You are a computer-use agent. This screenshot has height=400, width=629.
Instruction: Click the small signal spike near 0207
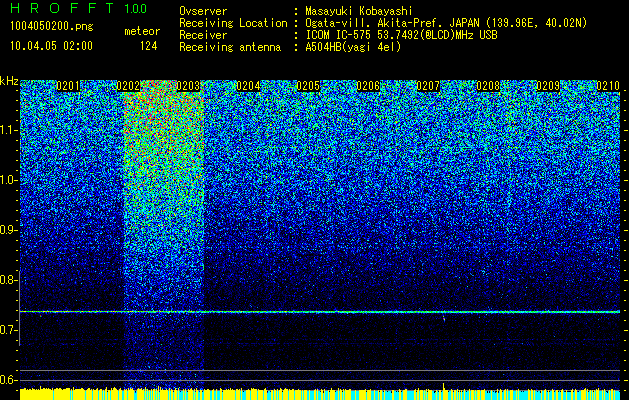click(444, 319)
